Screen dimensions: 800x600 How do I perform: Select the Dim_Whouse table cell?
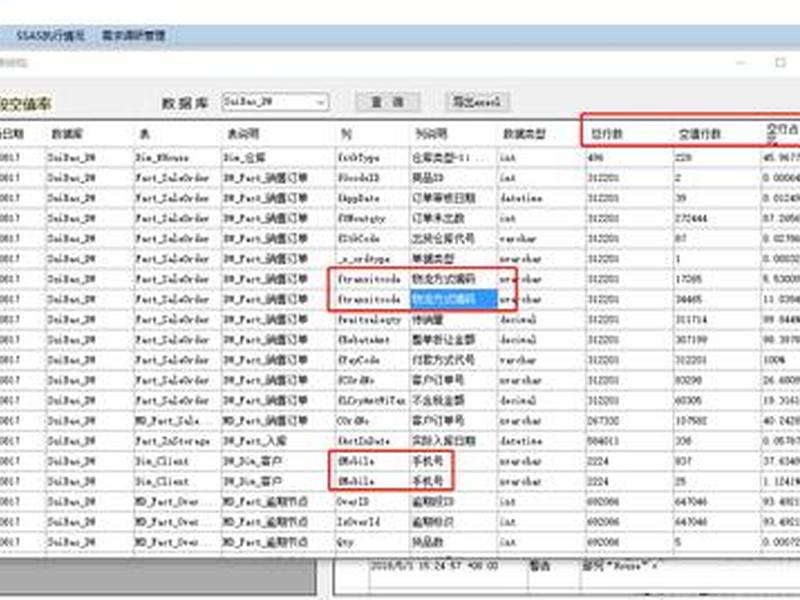[x=178, y=158]
